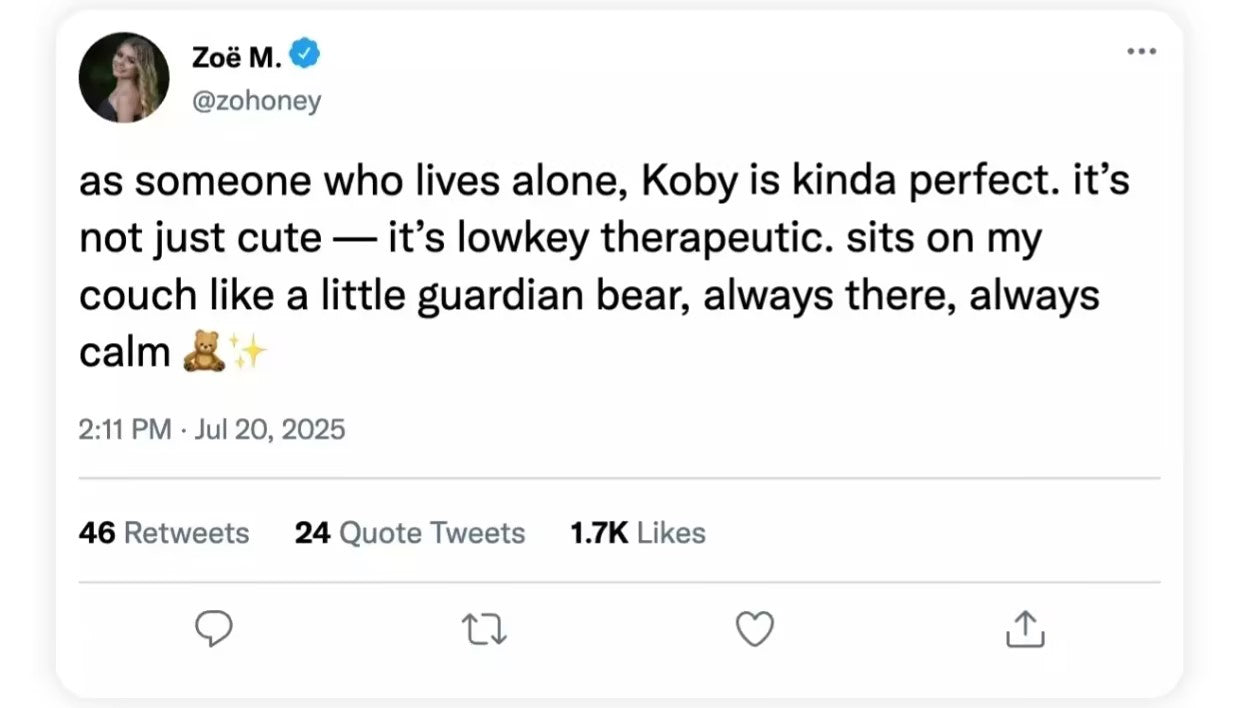Like the tweet with the heart icon
The height and width of the screenshot is (708, 1235).
[x=754, y=629]
